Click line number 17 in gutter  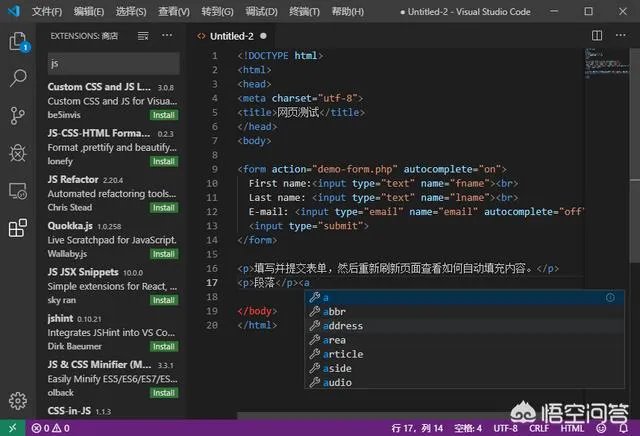tap(212, 283)
